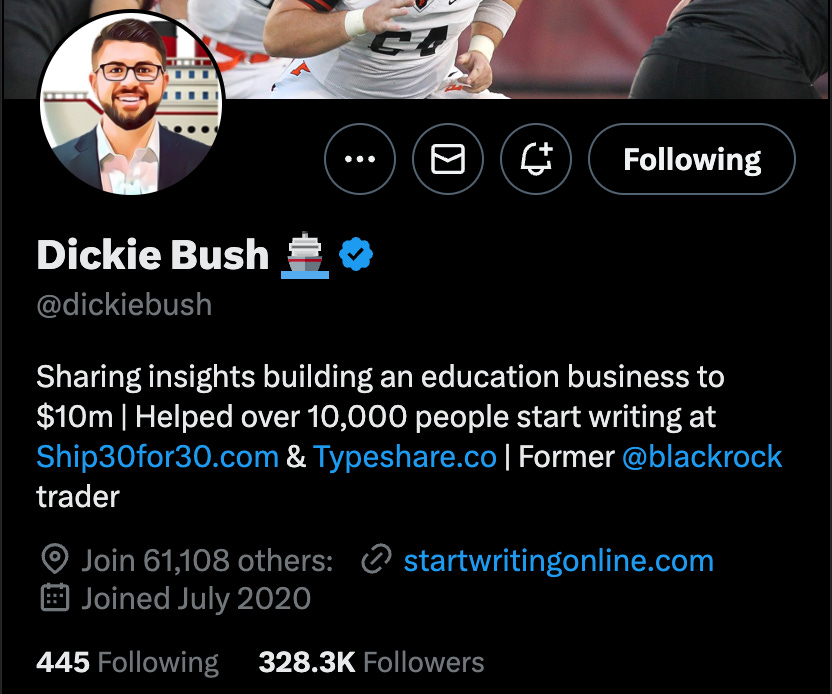
Task: Click the Dickie Bush display name
Action: 153,255
